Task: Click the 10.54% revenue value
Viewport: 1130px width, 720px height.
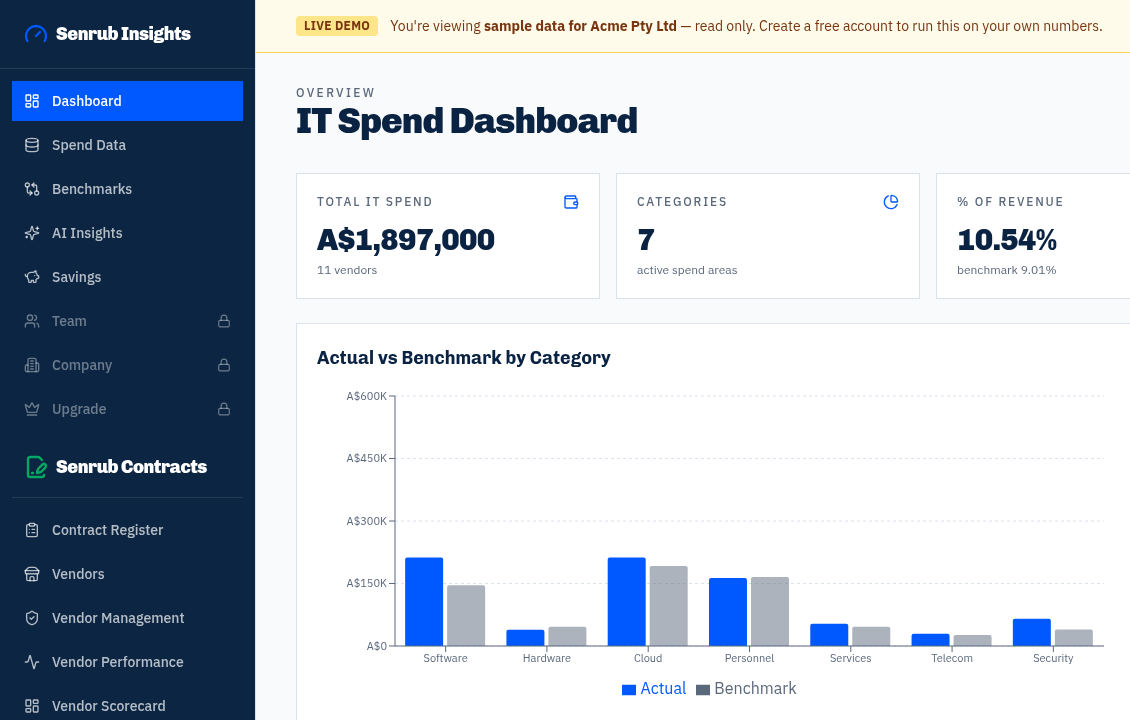Action: [1007, 240]
